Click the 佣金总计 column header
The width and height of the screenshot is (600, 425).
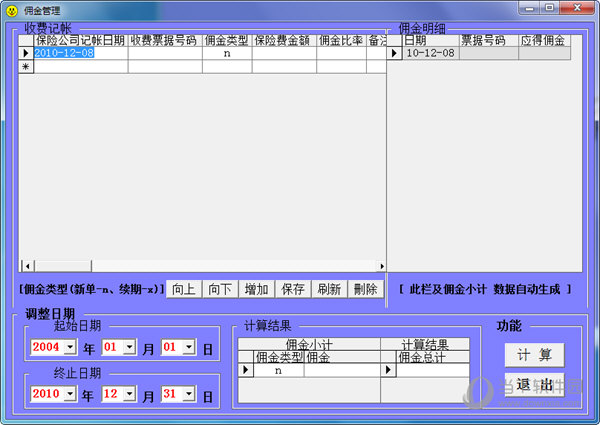pyautogui.click(x=433, y=357)
